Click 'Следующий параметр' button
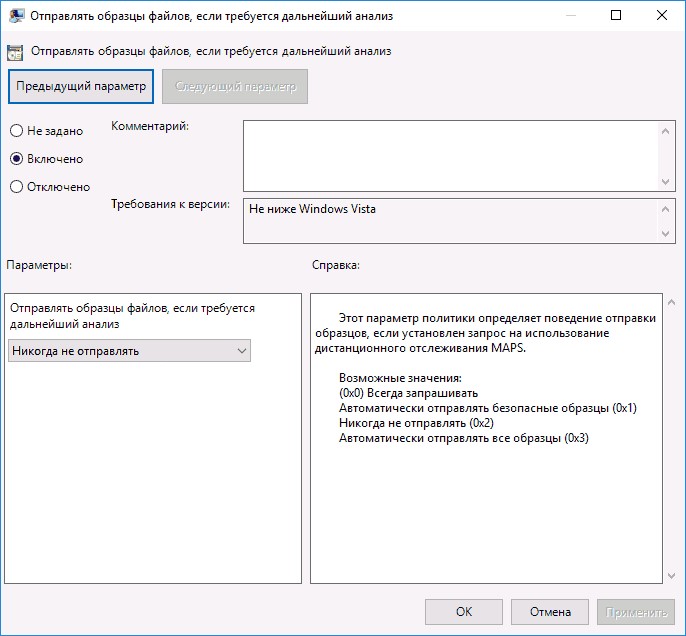 [235, 86]
